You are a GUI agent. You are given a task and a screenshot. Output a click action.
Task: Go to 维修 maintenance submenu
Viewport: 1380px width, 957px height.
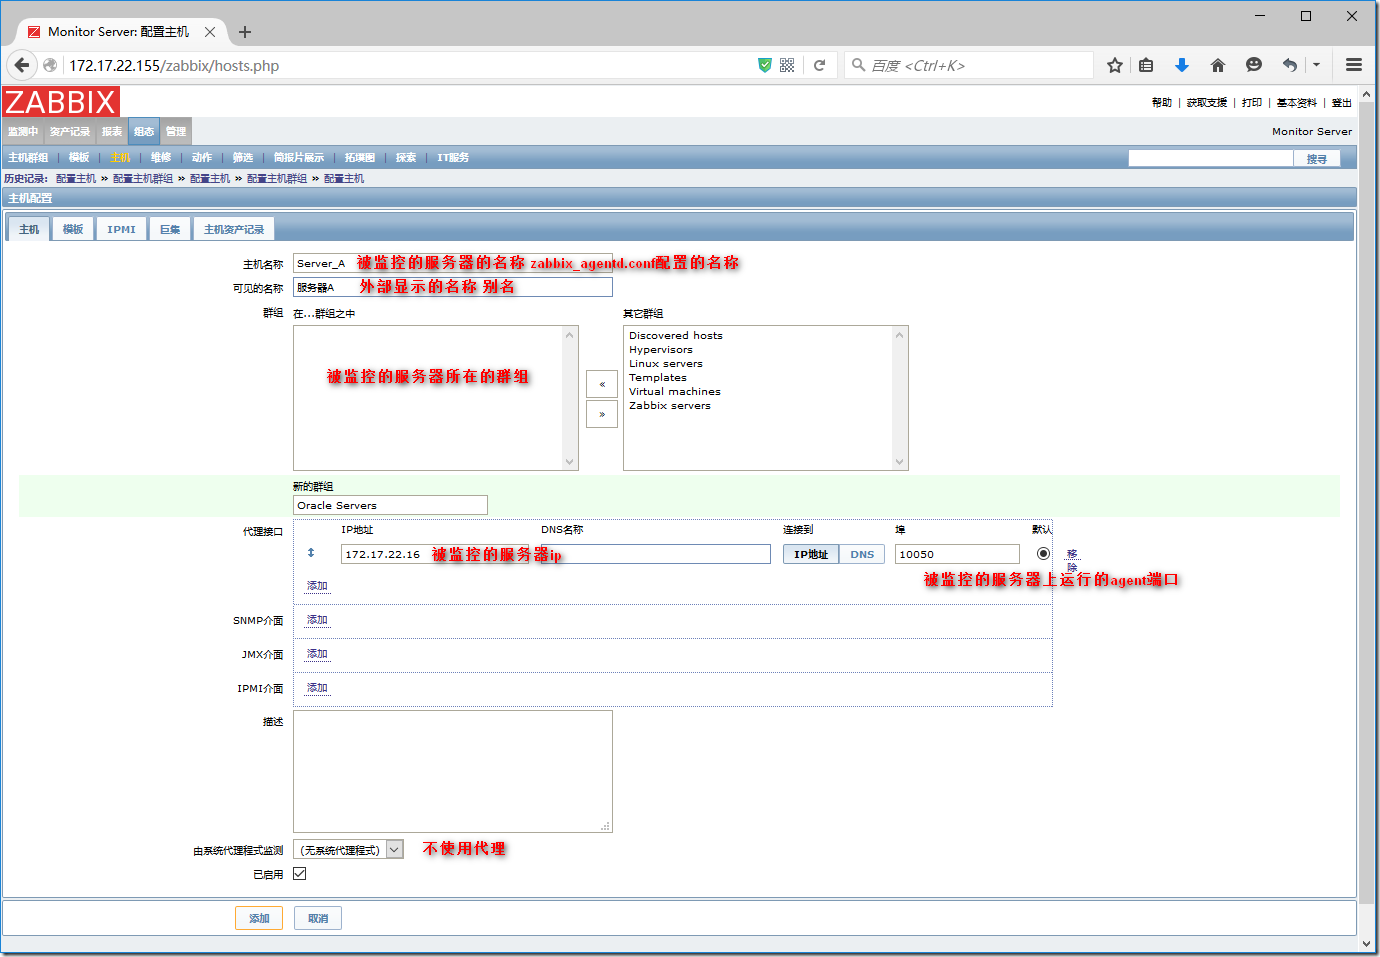161,158
